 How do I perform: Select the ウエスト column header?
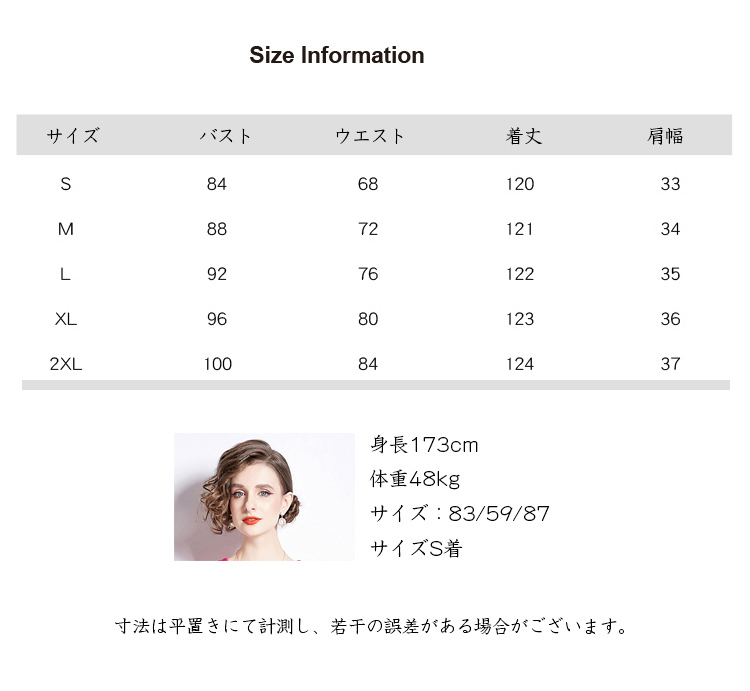[370, 136]
